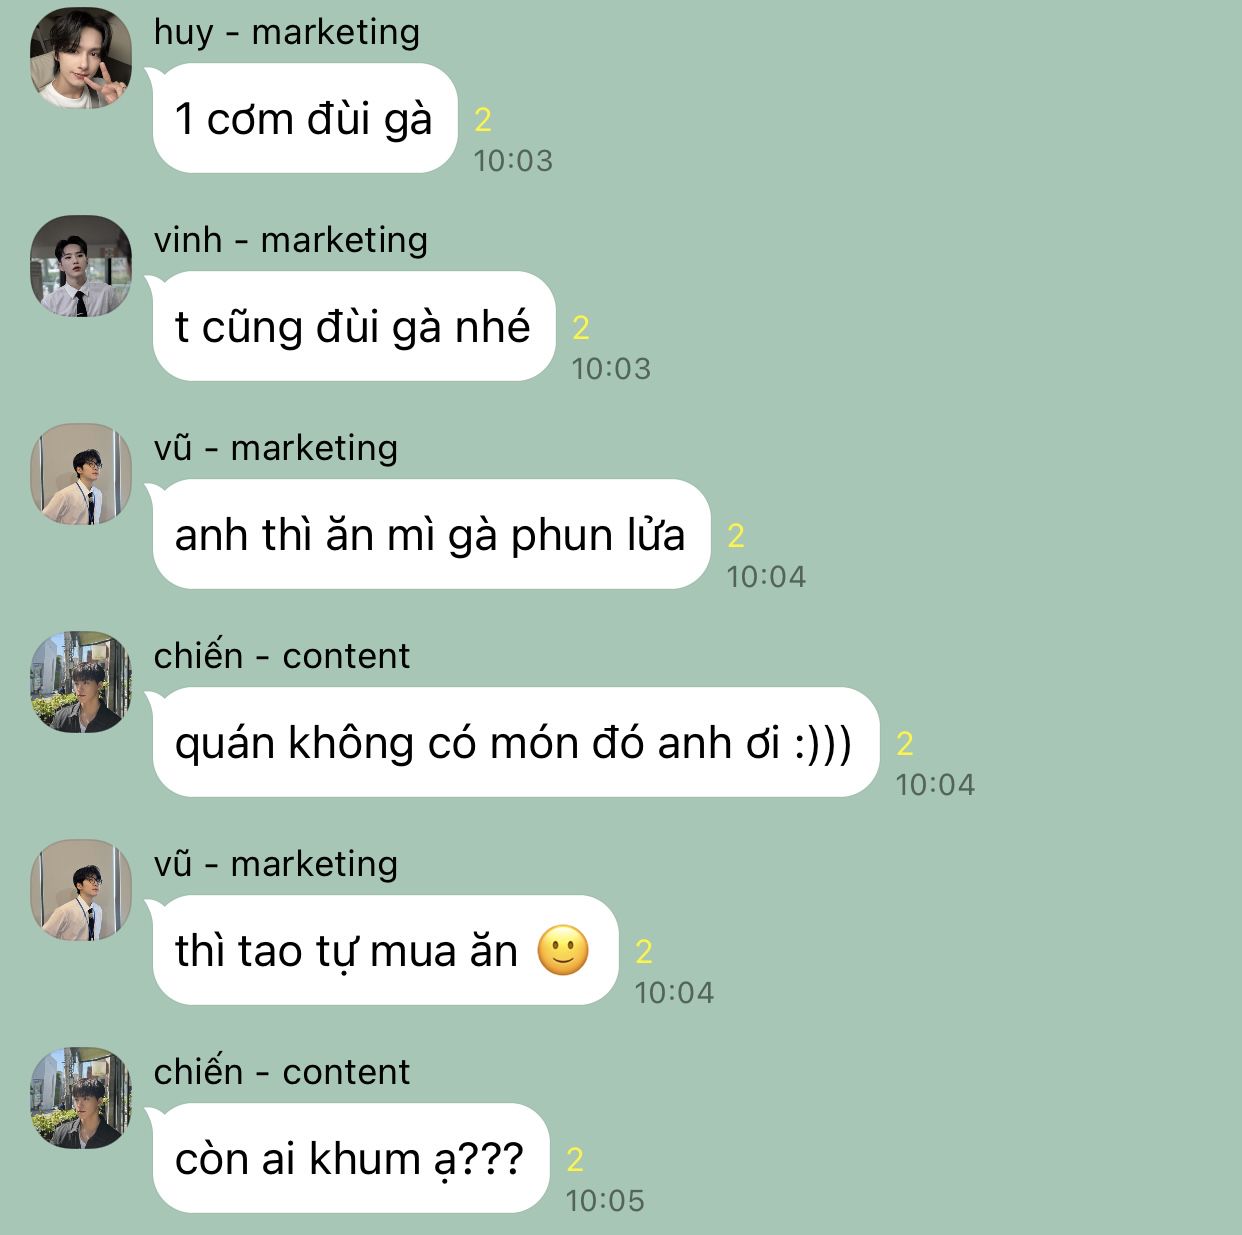
Task: Select the '1 cơm đùi gà' message bubble
Action: (304, 118)
